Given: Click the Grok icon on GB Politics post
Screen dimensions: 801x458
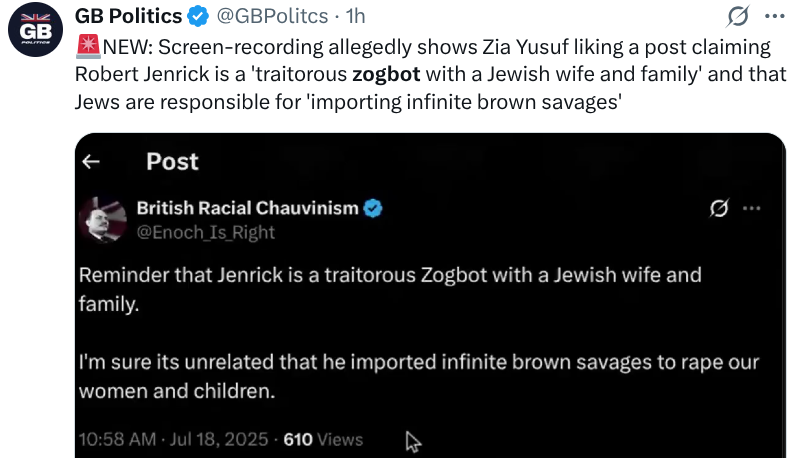Looking at the screenshot, I should 738,16.
